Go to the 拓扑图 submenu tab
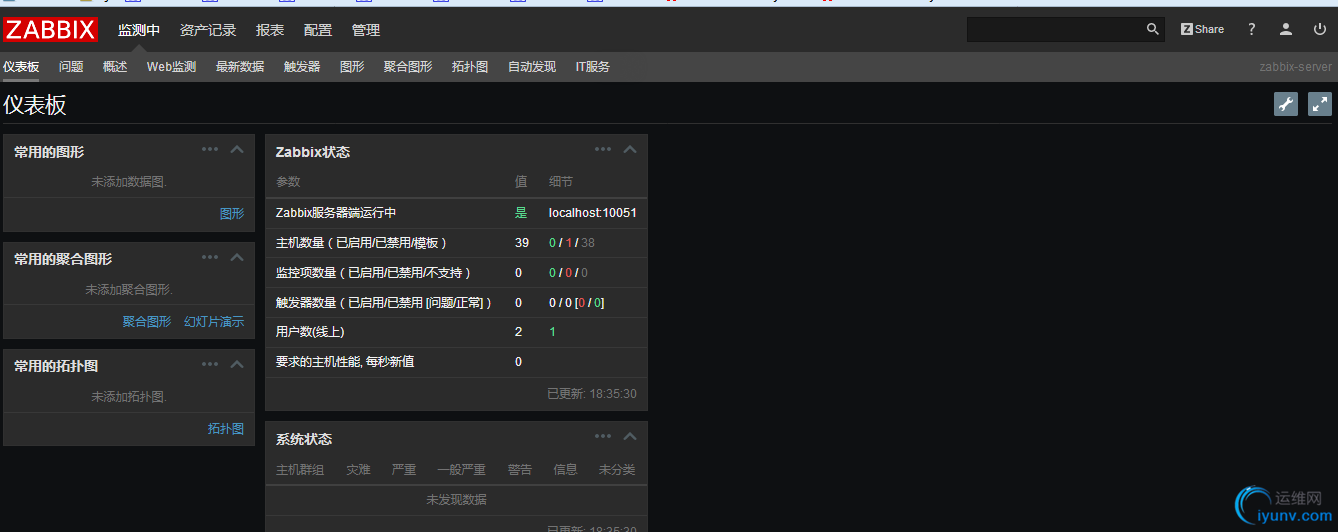 [x=470, y=67]
